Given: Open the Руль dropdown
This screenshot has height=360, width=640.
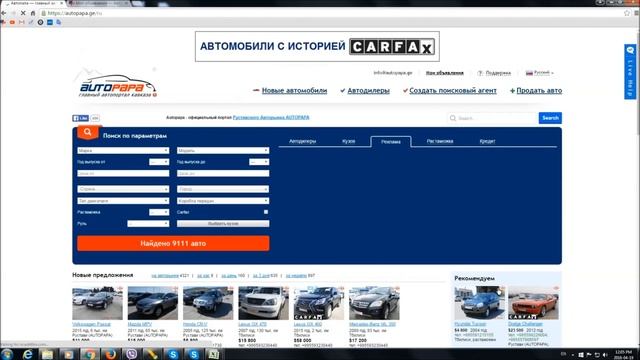Looking at the screenshot, I should 148,224.
